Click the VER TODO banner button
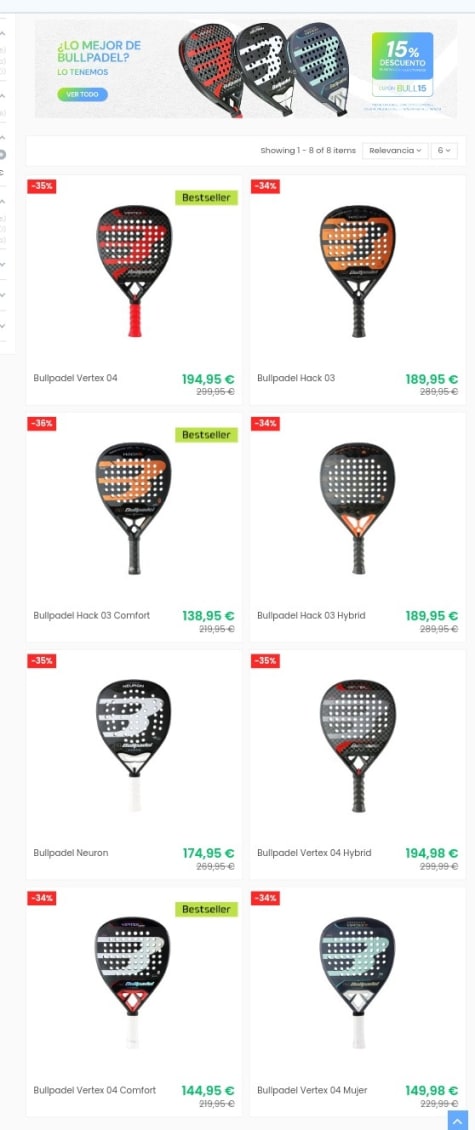This screenshot has height=1130, width=475. coord(83,94)
